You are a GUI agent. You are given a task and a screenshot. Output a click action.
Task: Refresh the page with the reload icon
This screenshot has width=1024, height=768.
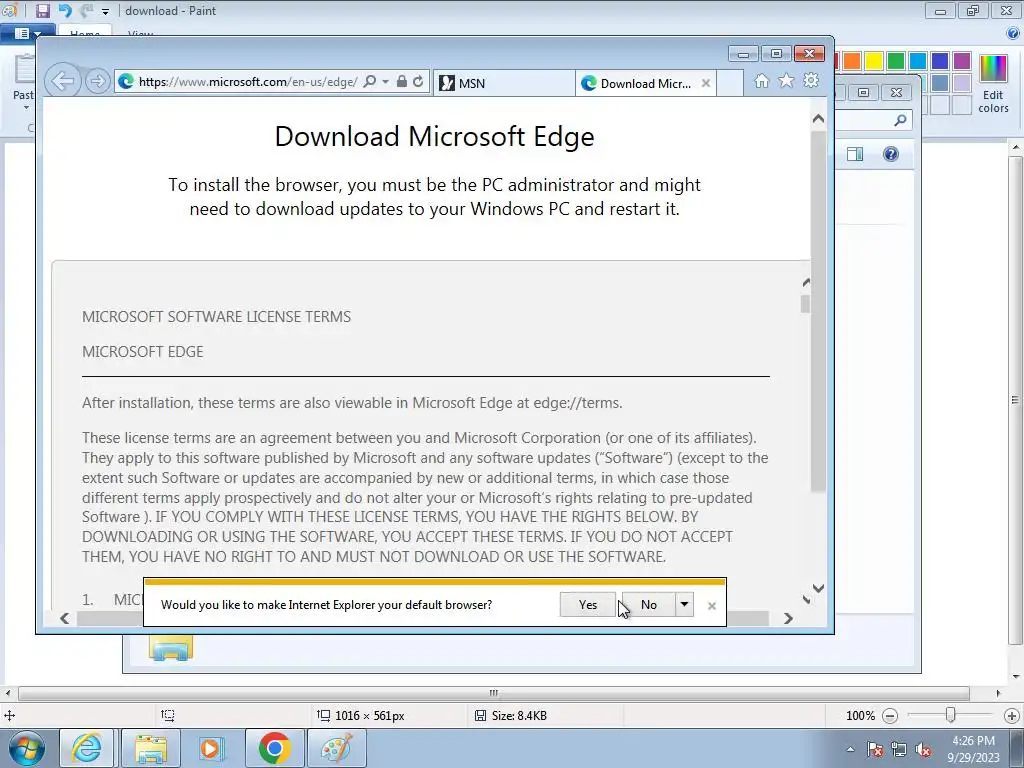click(x=418, y=82)
